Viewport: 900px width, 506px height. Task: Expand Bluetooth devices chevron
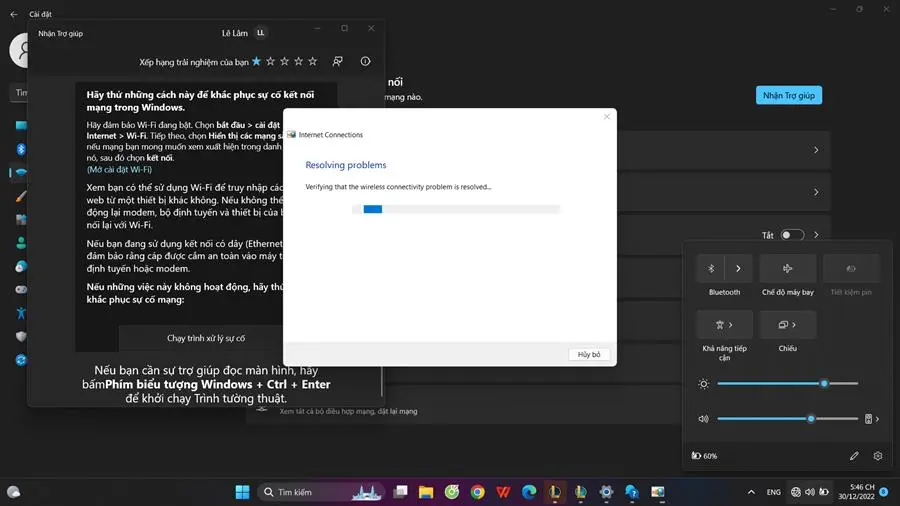(x=738, y=268)
